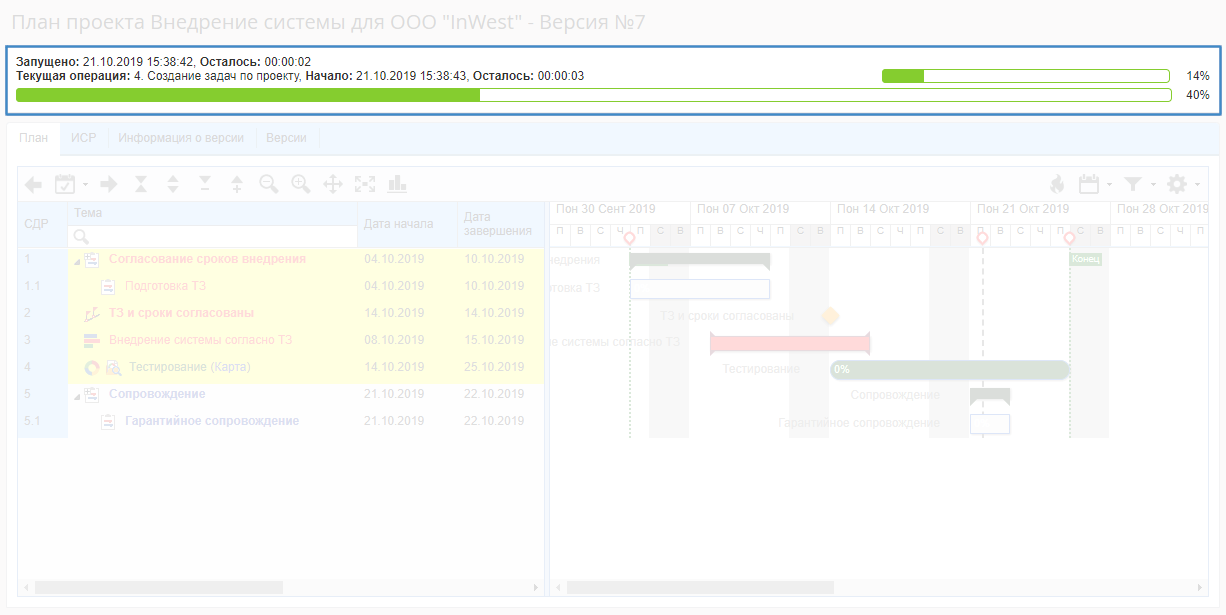
Task: Click the calendar checkmark icon in the toolbar
Action: pyautogui.click(x=65, y=184)
